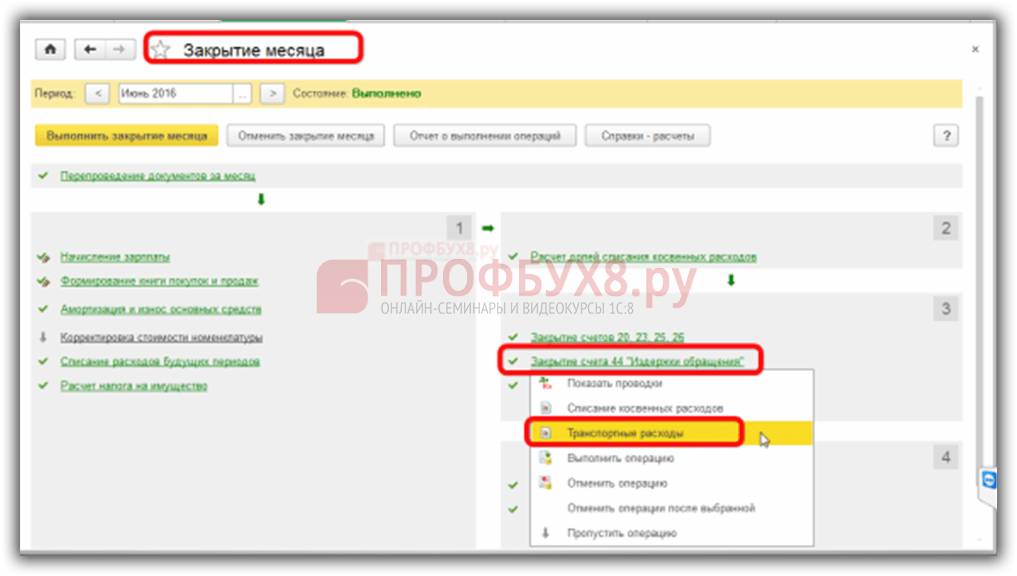Go to previous period with left arrow

97,93
